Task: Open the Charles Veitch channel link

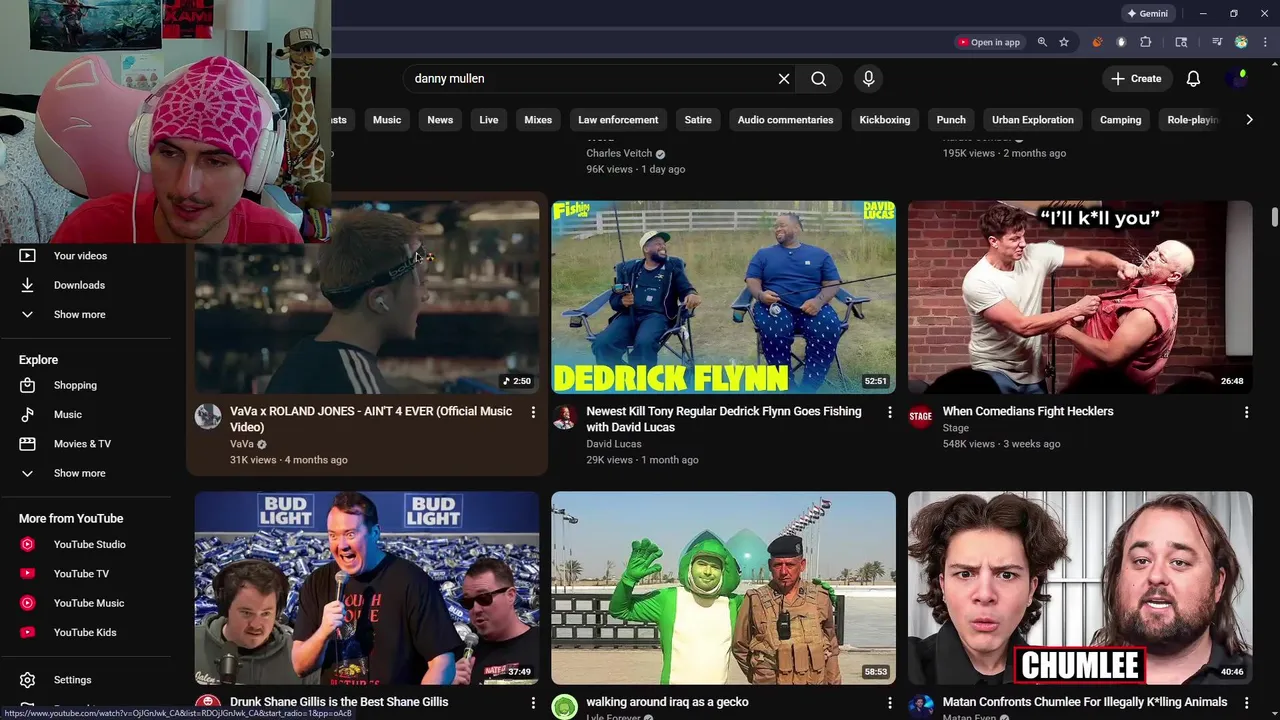Action: tap(619, 154)
